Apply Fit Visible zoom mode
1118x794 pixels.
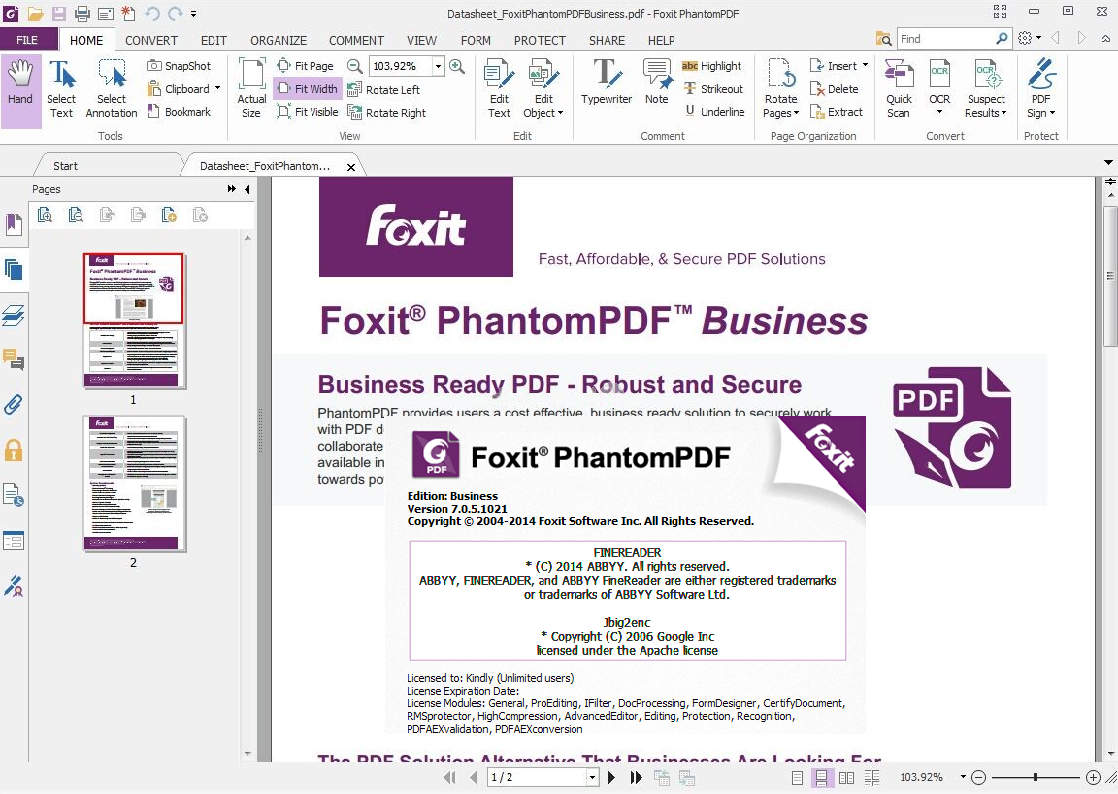[307, 112]
